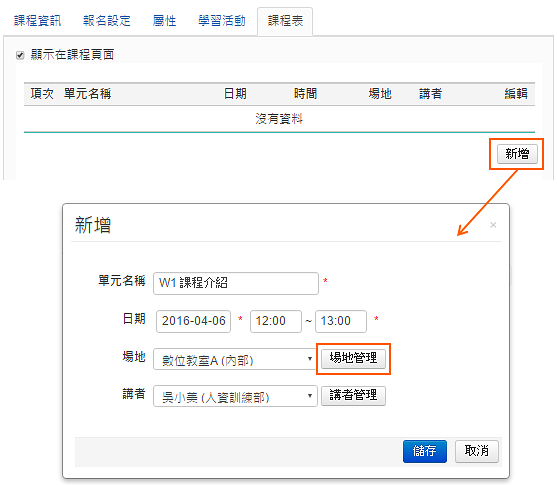557x485 pixels.
Task: Click the start time field 12:00
Action: pos(276,321)
